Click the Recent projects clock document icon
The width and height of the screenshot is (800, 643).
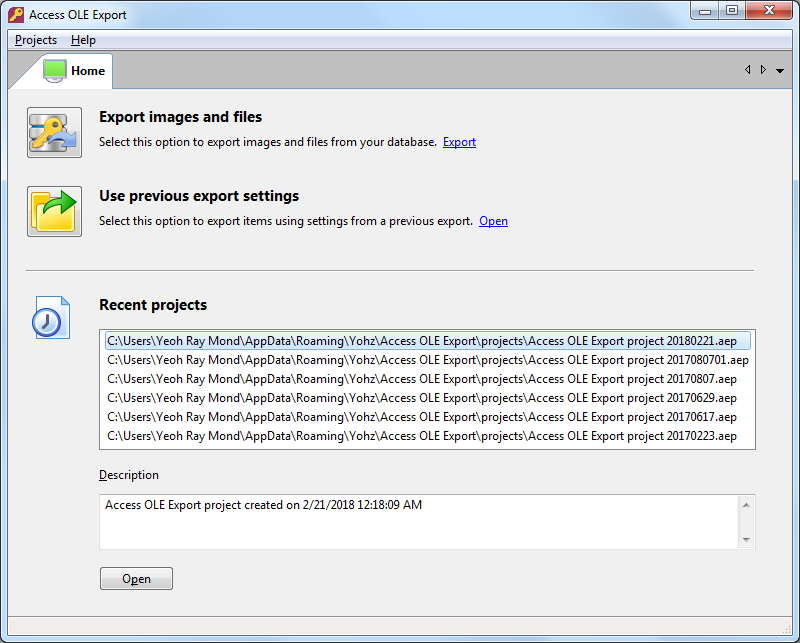[51, 317]
